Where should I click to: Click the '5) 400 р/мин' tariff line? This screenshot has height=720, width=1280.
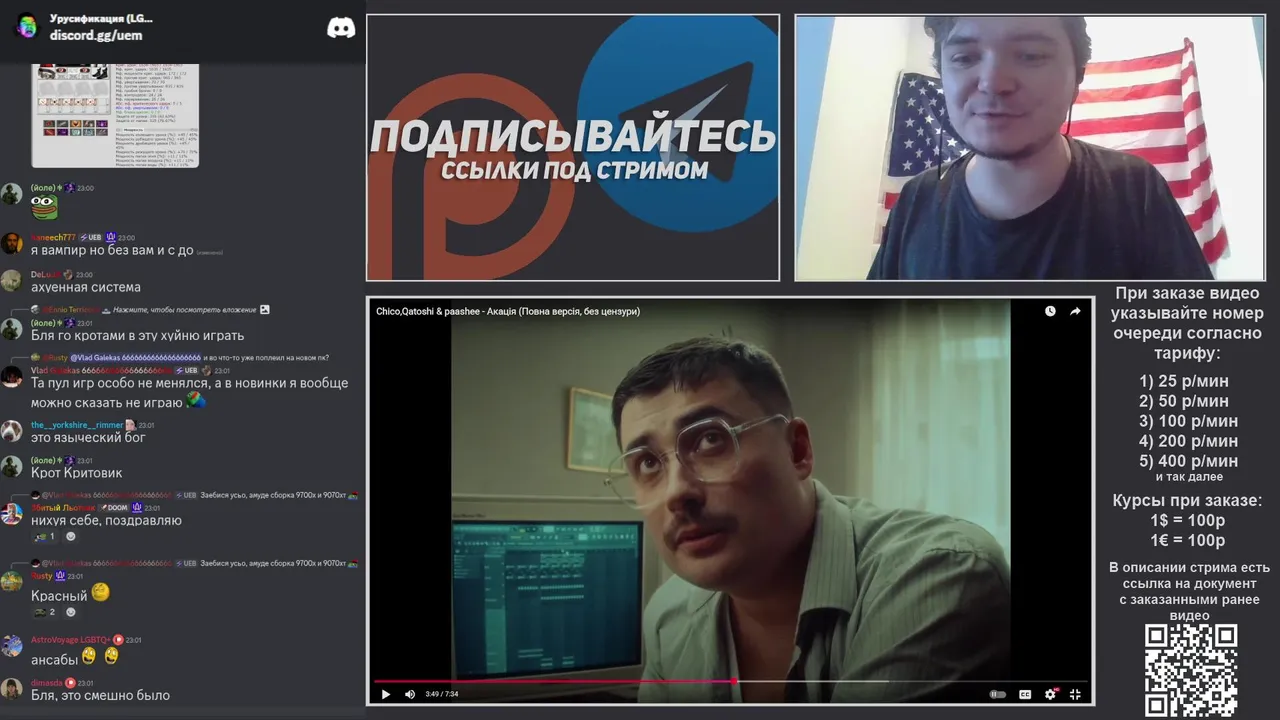point(1188,461)
